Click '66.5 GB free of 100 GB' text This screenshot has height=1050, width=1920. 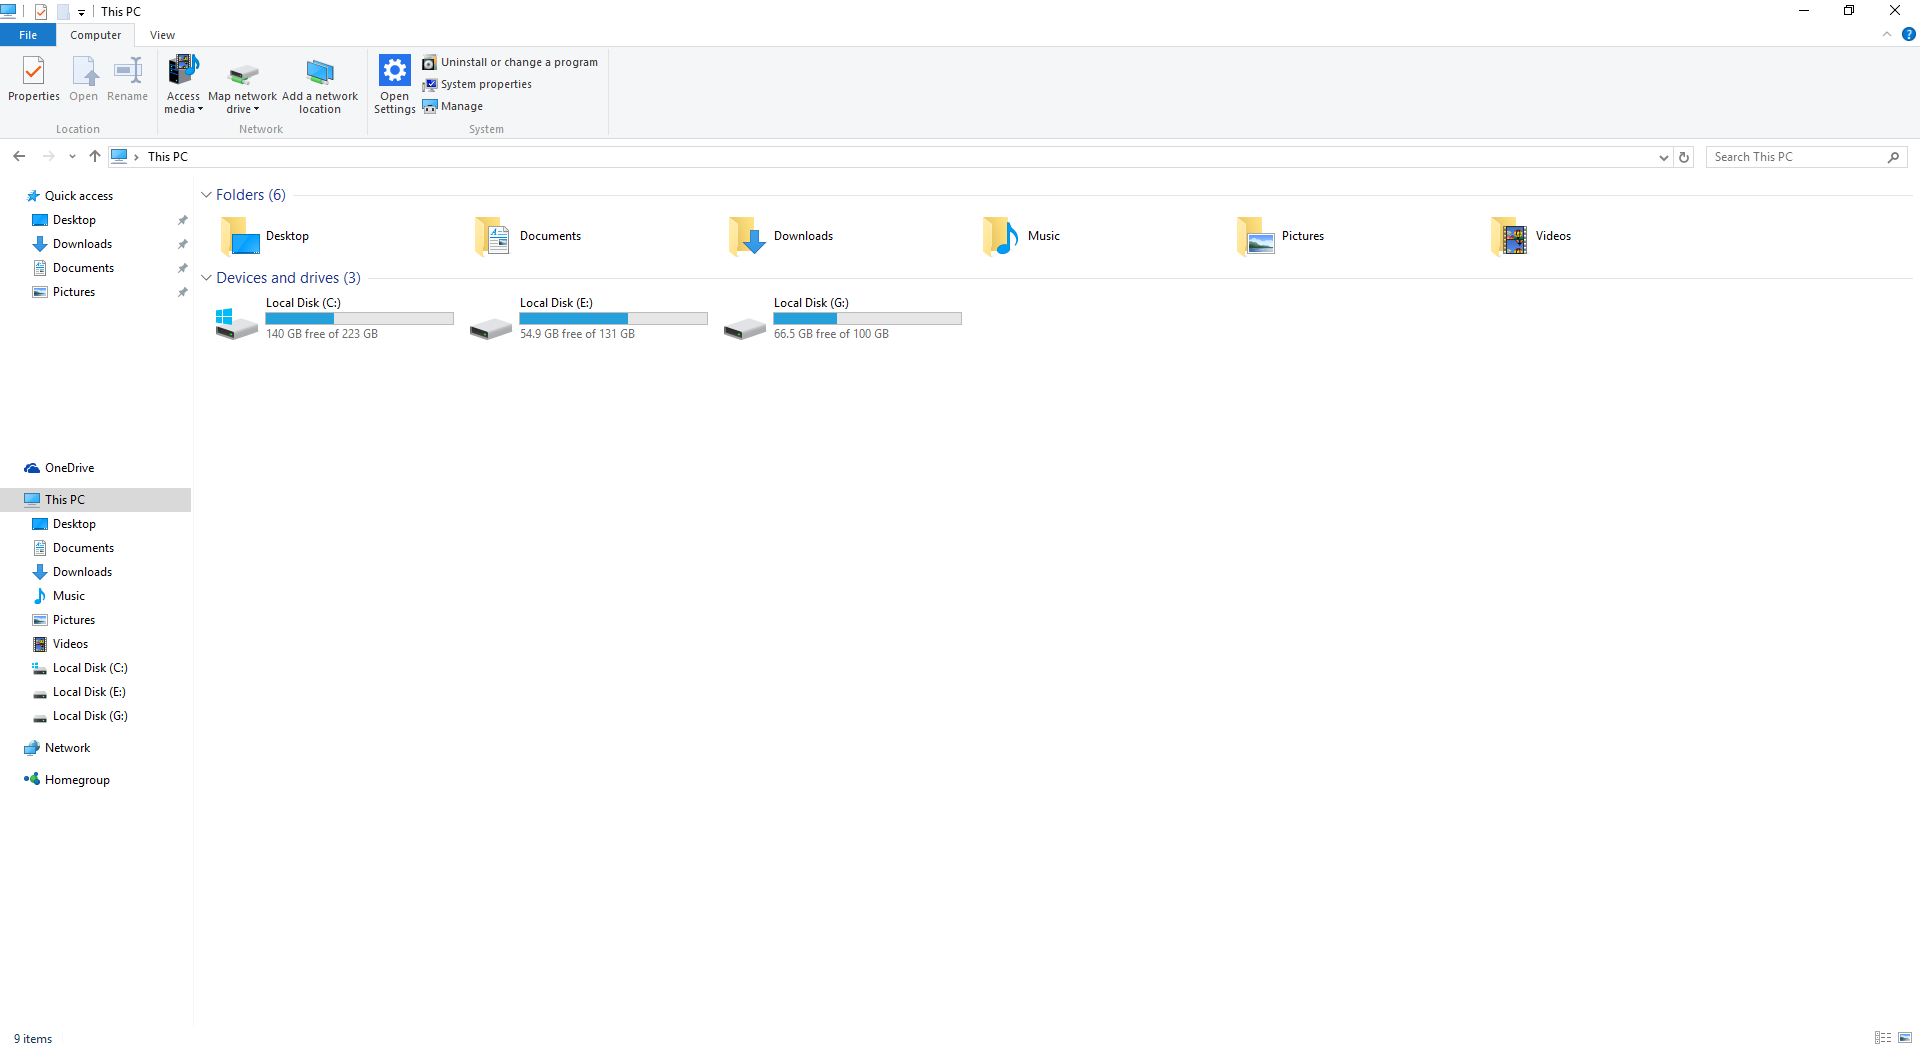point(831,334)
